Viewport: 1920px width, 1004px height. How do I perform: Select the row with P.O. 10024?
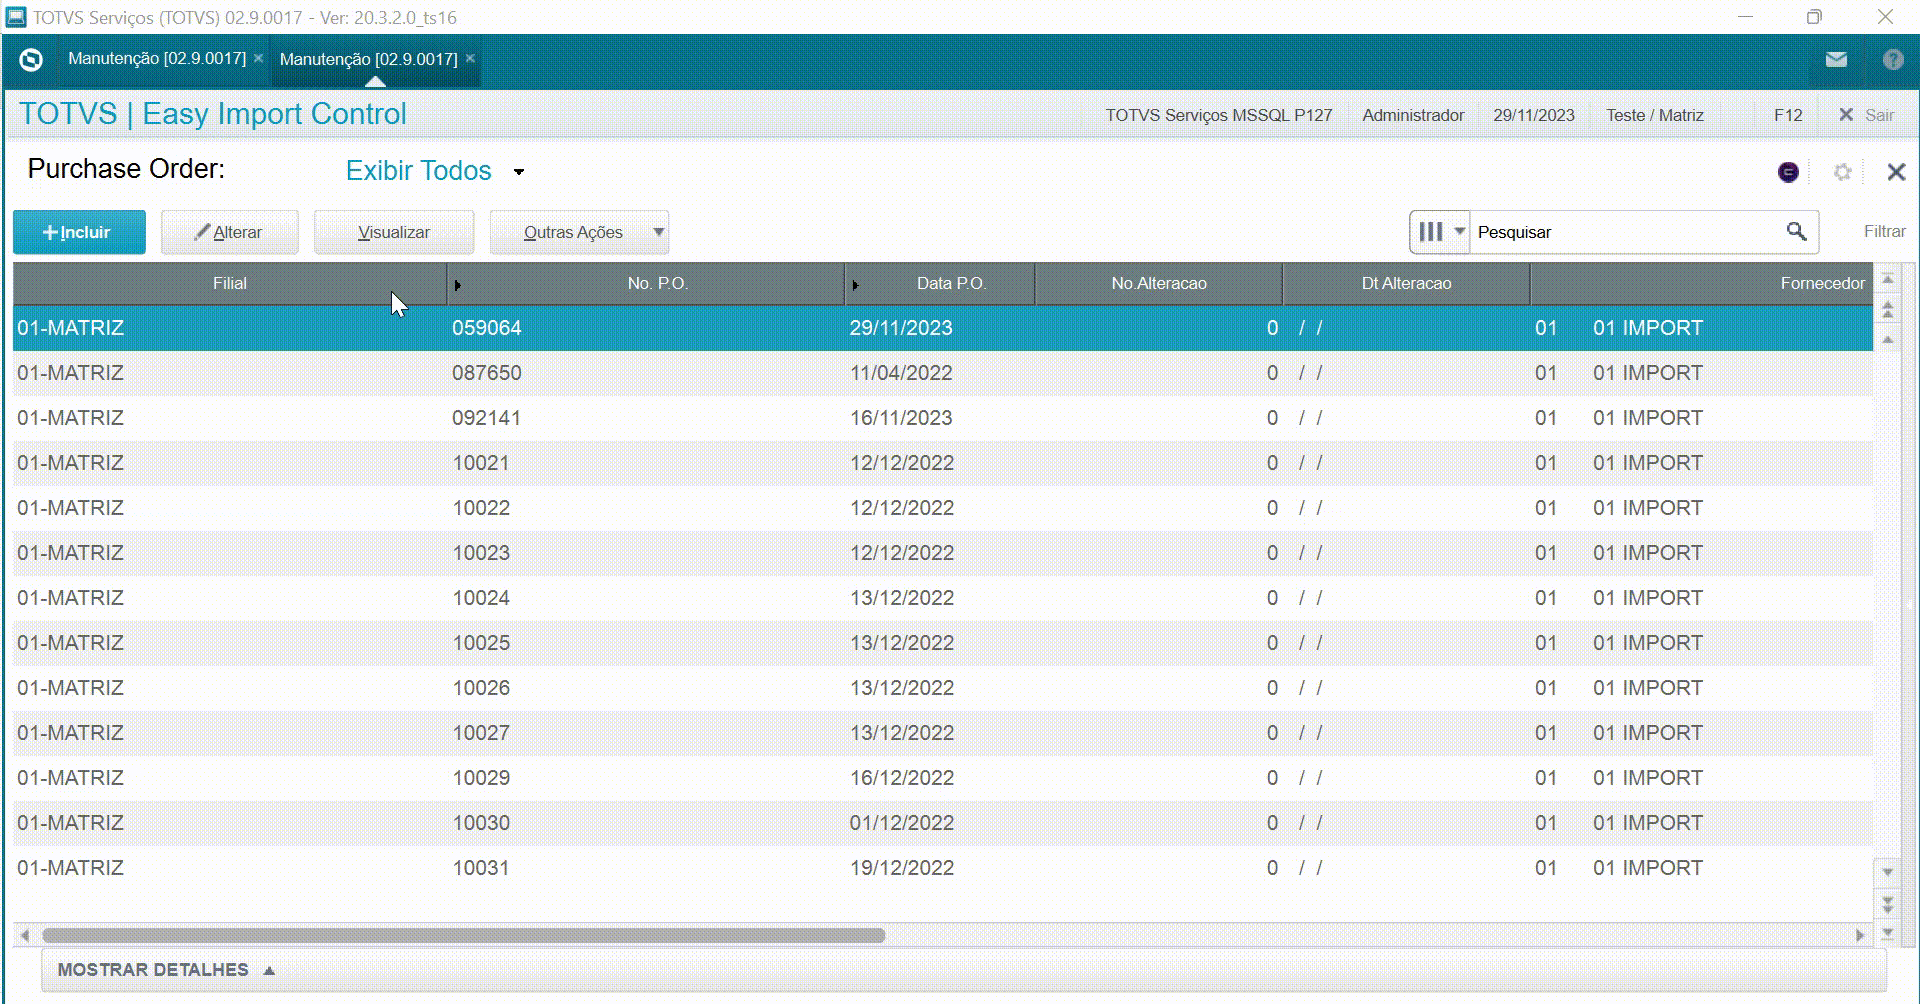tap(942, 598)
